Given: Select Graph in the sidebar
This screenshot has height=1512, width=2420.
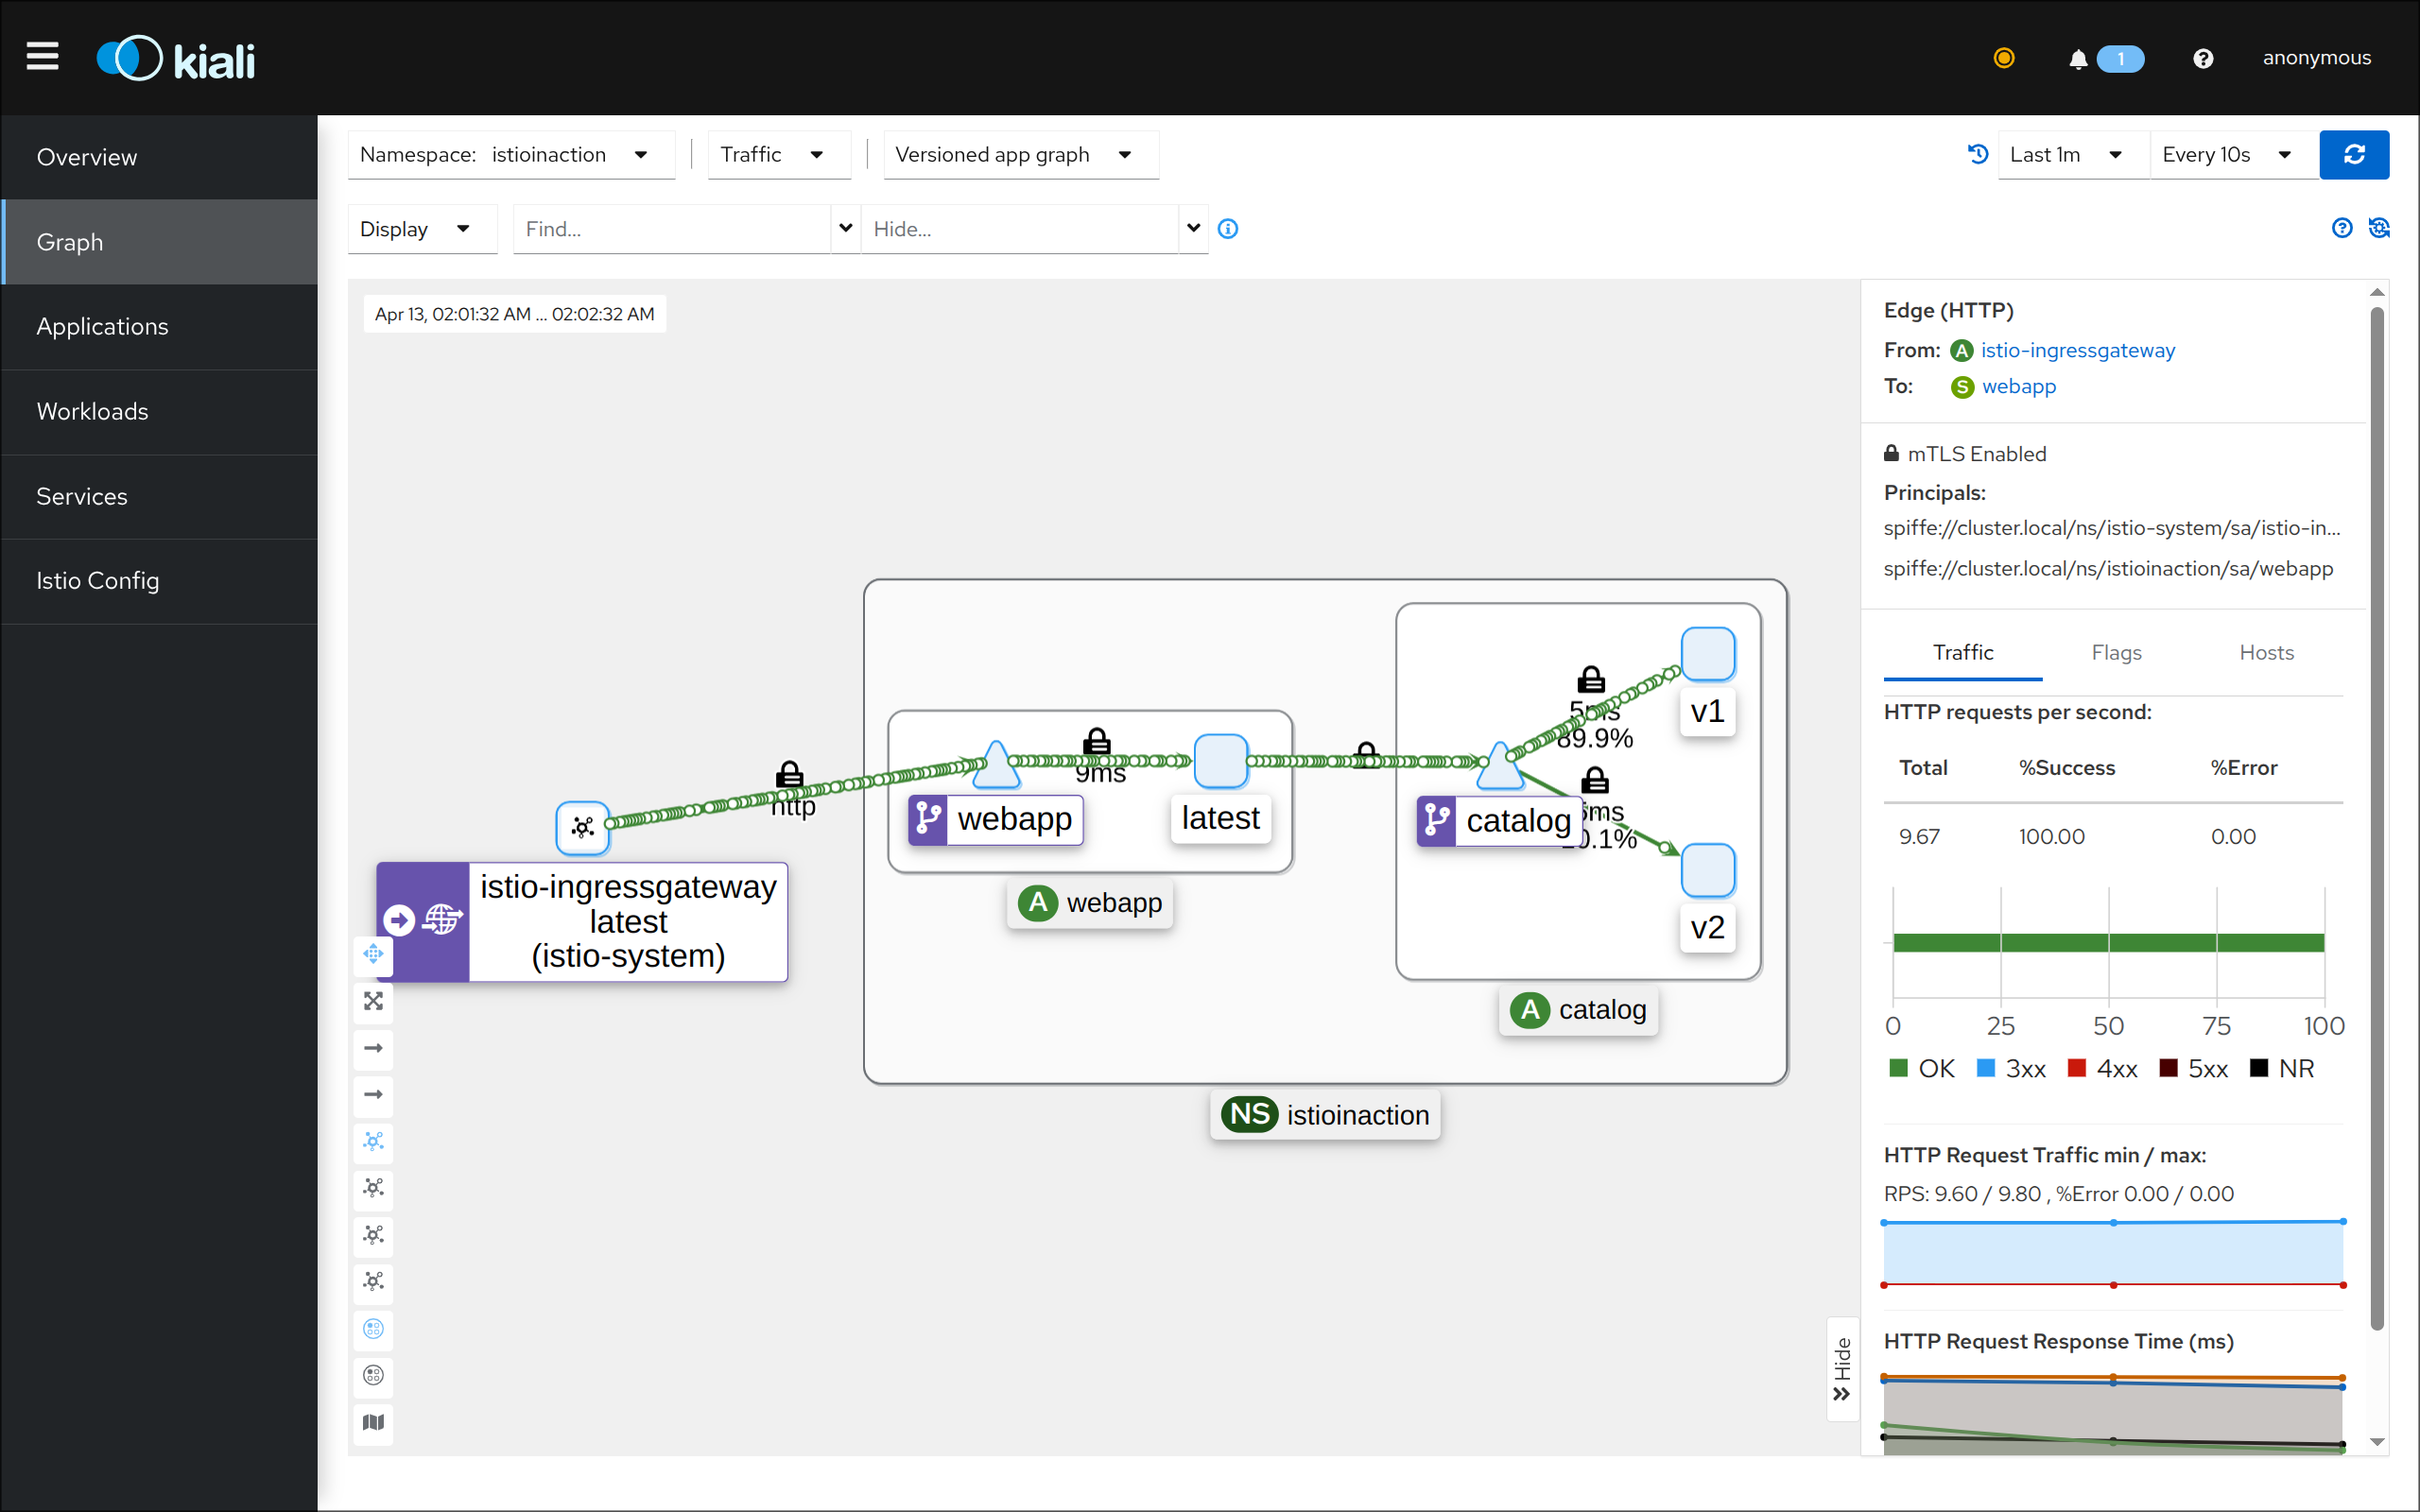Looking at the screenshot, I should (159, 242).
